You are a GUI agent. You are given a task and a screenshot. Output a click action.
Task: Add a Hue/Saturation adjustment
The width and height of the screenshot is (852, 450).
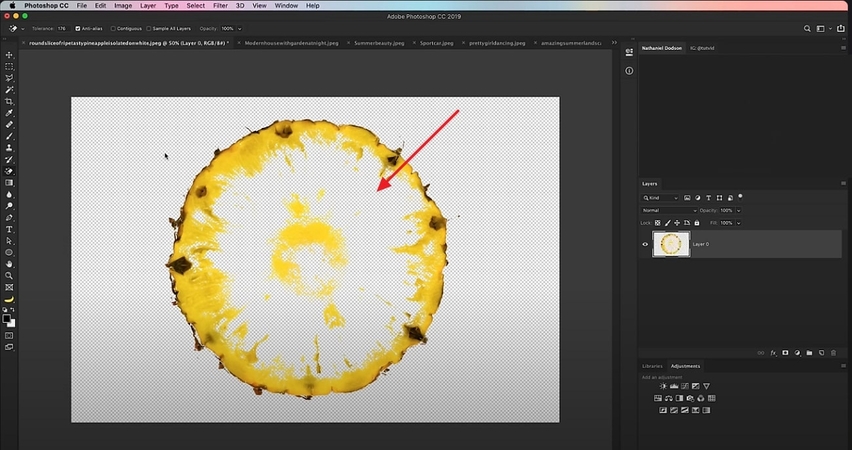657,398
